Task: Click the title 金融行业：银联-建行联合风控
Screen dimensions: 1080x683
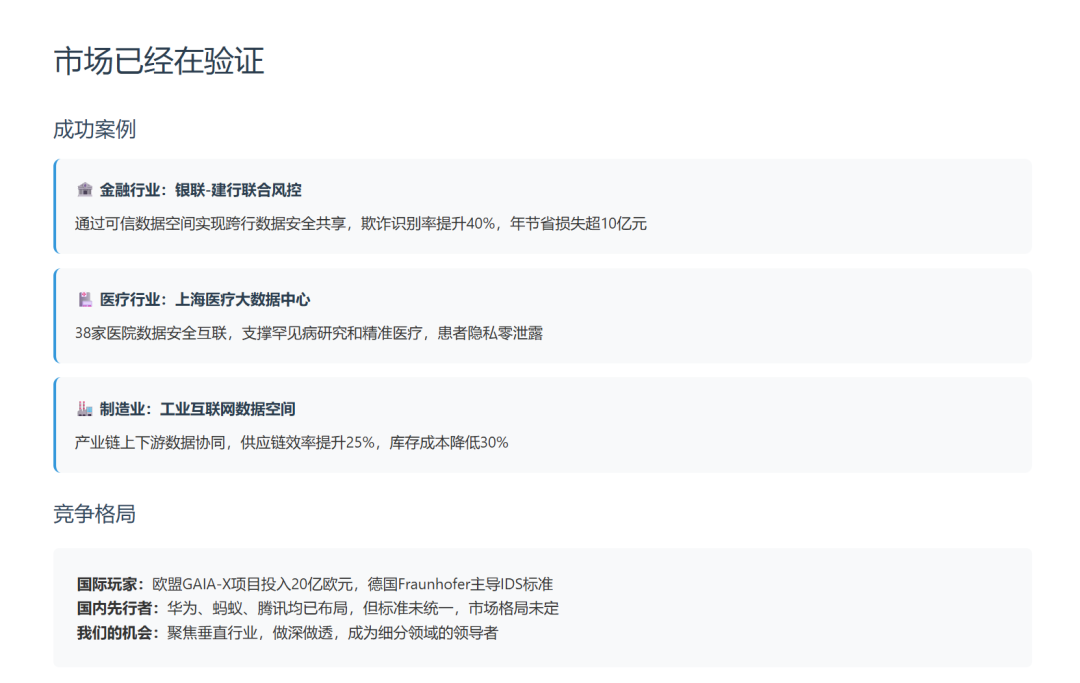Action: pos(200,190)
